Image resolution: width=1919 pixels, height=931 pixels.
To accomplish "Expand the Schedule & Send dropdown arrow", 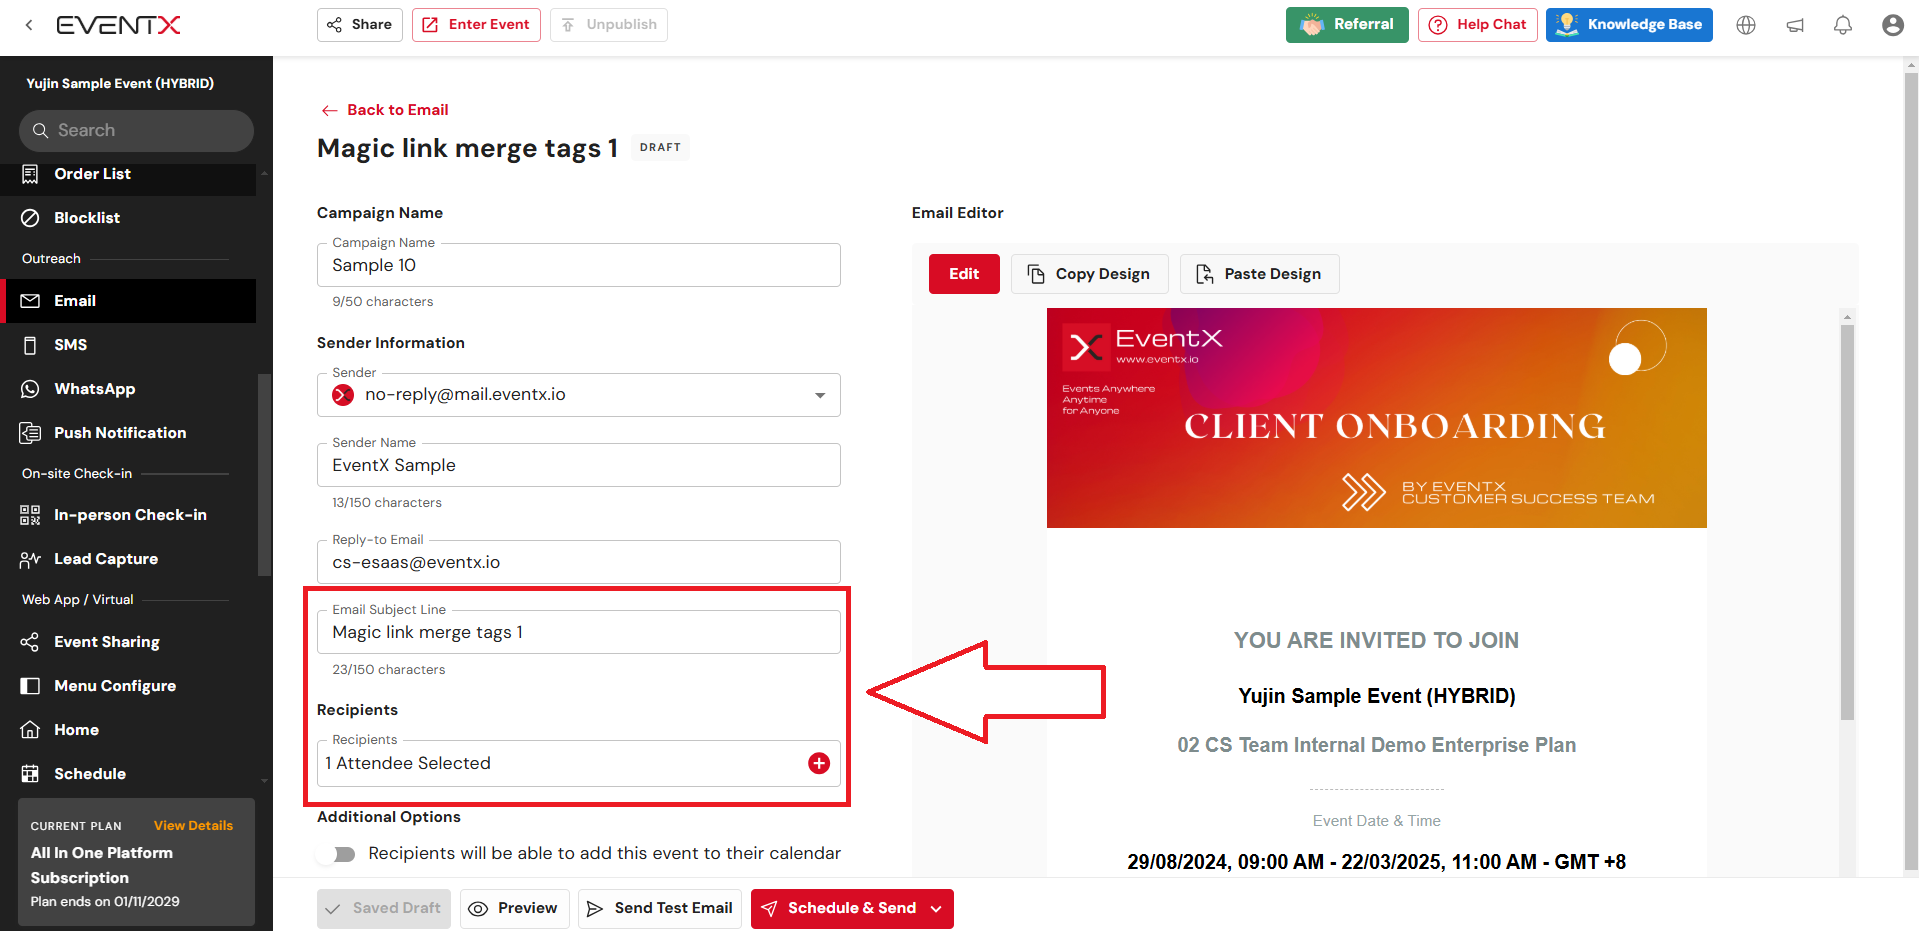I will 937,909.
